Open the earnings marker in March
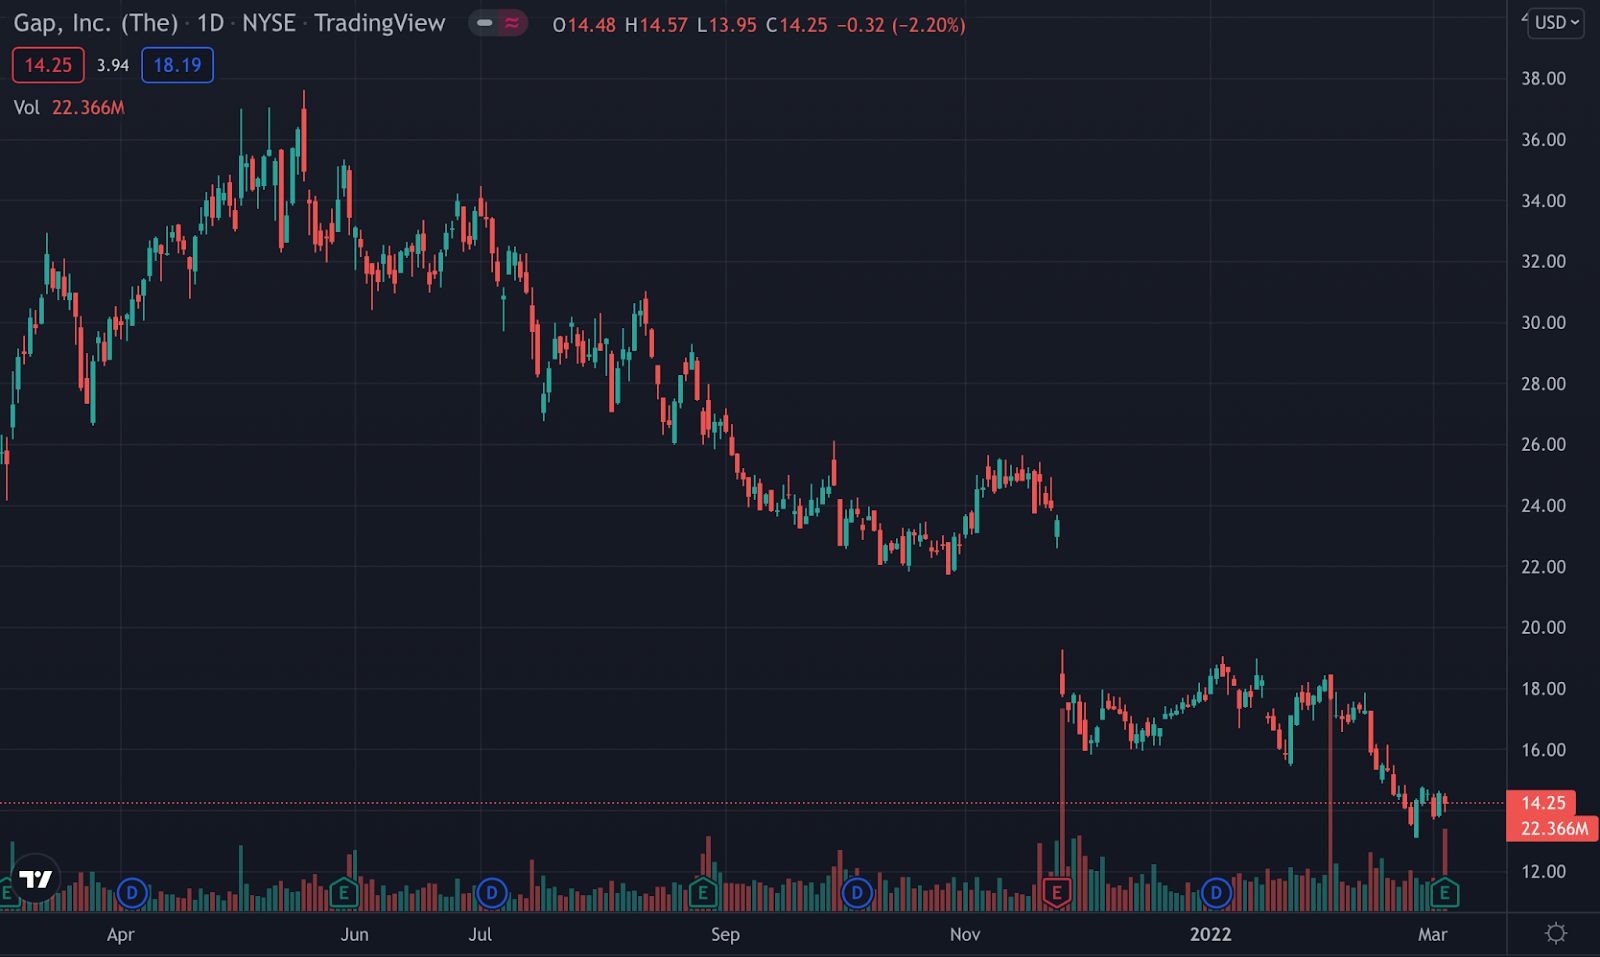This screenshot has width=1600, height=957. click(1444, 892)
